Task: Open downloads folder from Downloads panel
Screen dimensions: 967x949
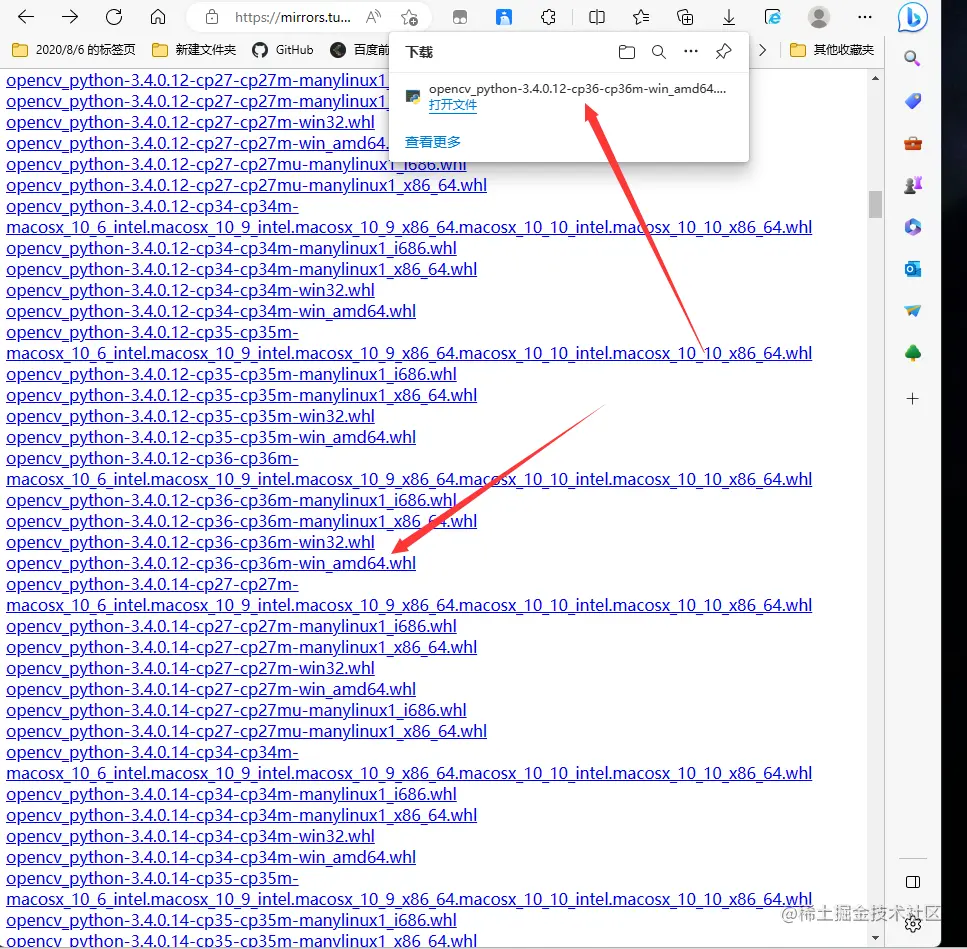Action: 627,52
